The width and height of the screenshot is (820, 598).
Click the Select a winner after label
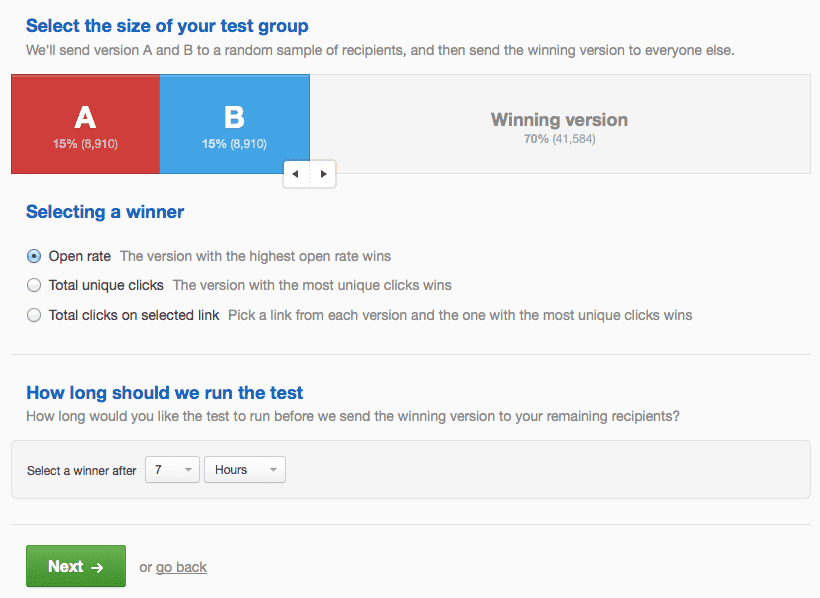[x=80, y=470]
